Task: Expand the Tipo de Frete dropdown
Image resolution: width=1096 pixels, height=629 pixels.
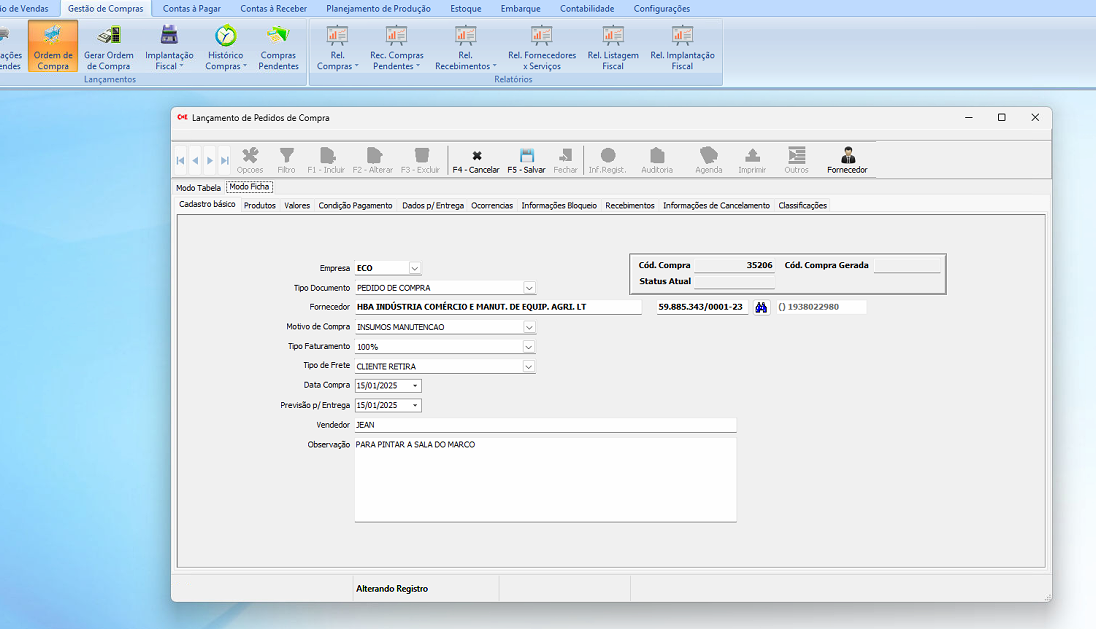Action: pyautogui.click(x=529, y=367)
